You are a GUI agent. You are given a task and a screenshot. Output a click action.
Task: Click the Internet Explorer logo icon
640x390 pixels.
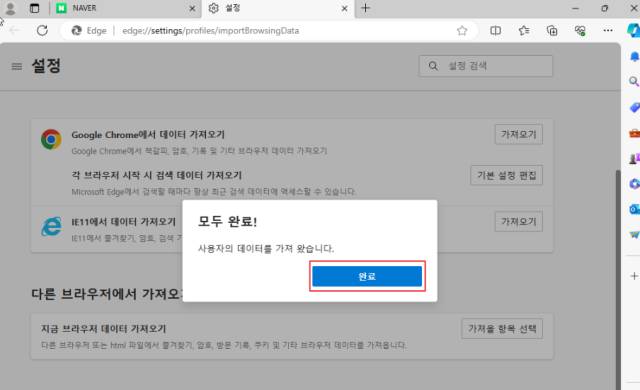point(51,226)
